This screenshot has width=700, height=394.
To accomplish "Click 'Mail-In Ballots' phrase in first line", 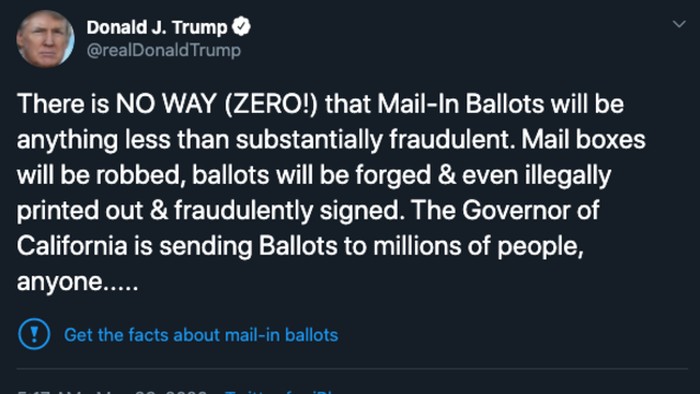I will [461, 104].
